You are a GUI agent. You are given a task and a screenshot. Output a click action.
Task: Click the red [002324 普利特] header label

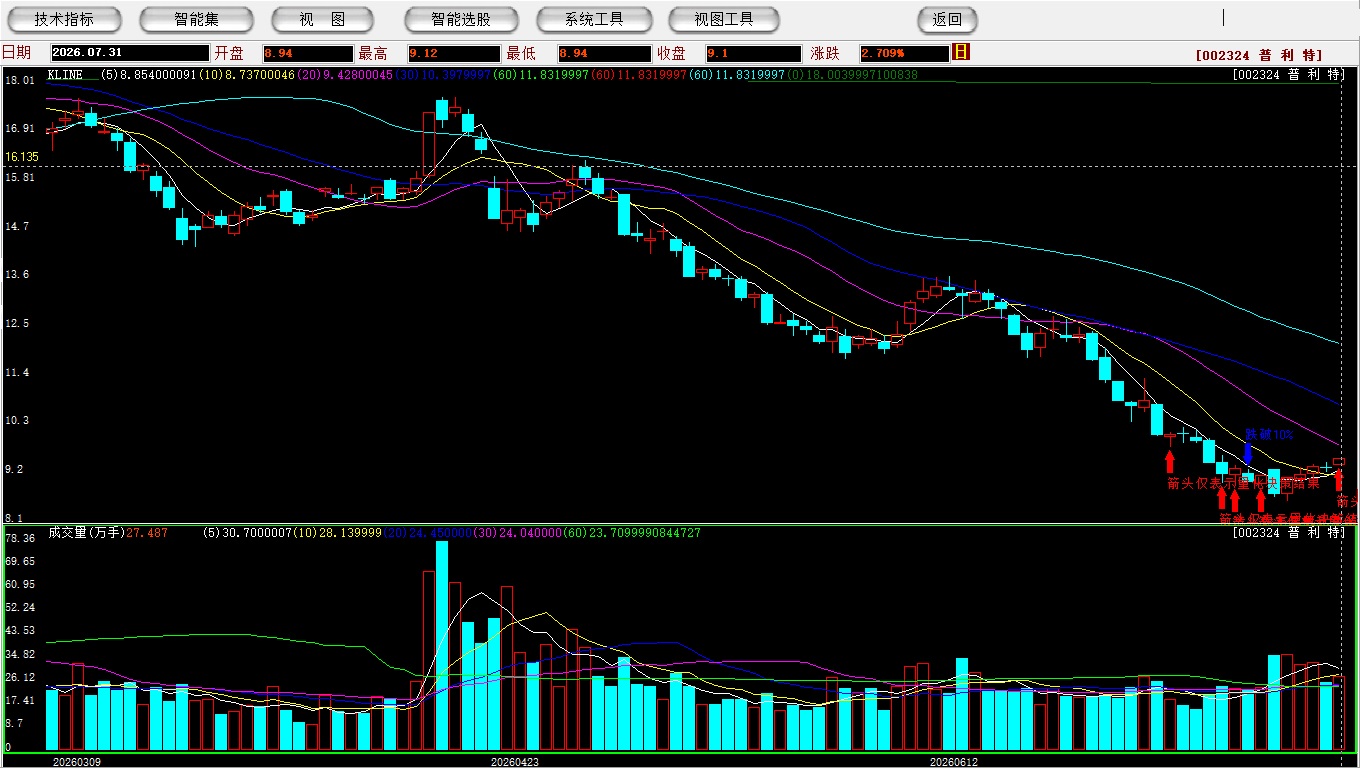tap(1258, 55)
